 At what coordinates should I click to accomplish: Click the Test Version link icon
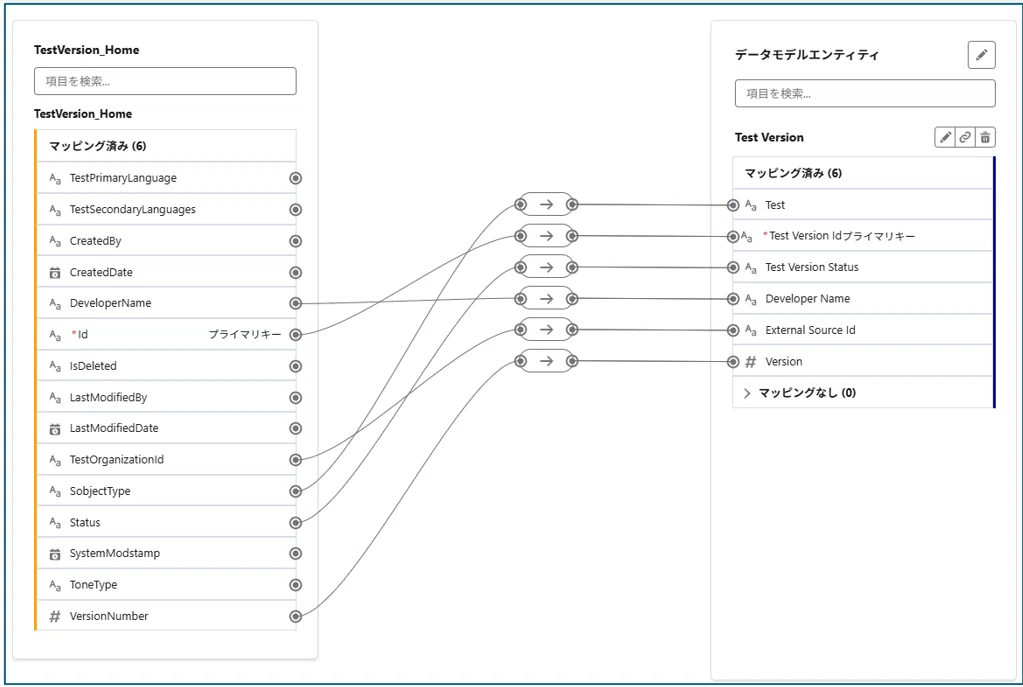click(965, 137)
